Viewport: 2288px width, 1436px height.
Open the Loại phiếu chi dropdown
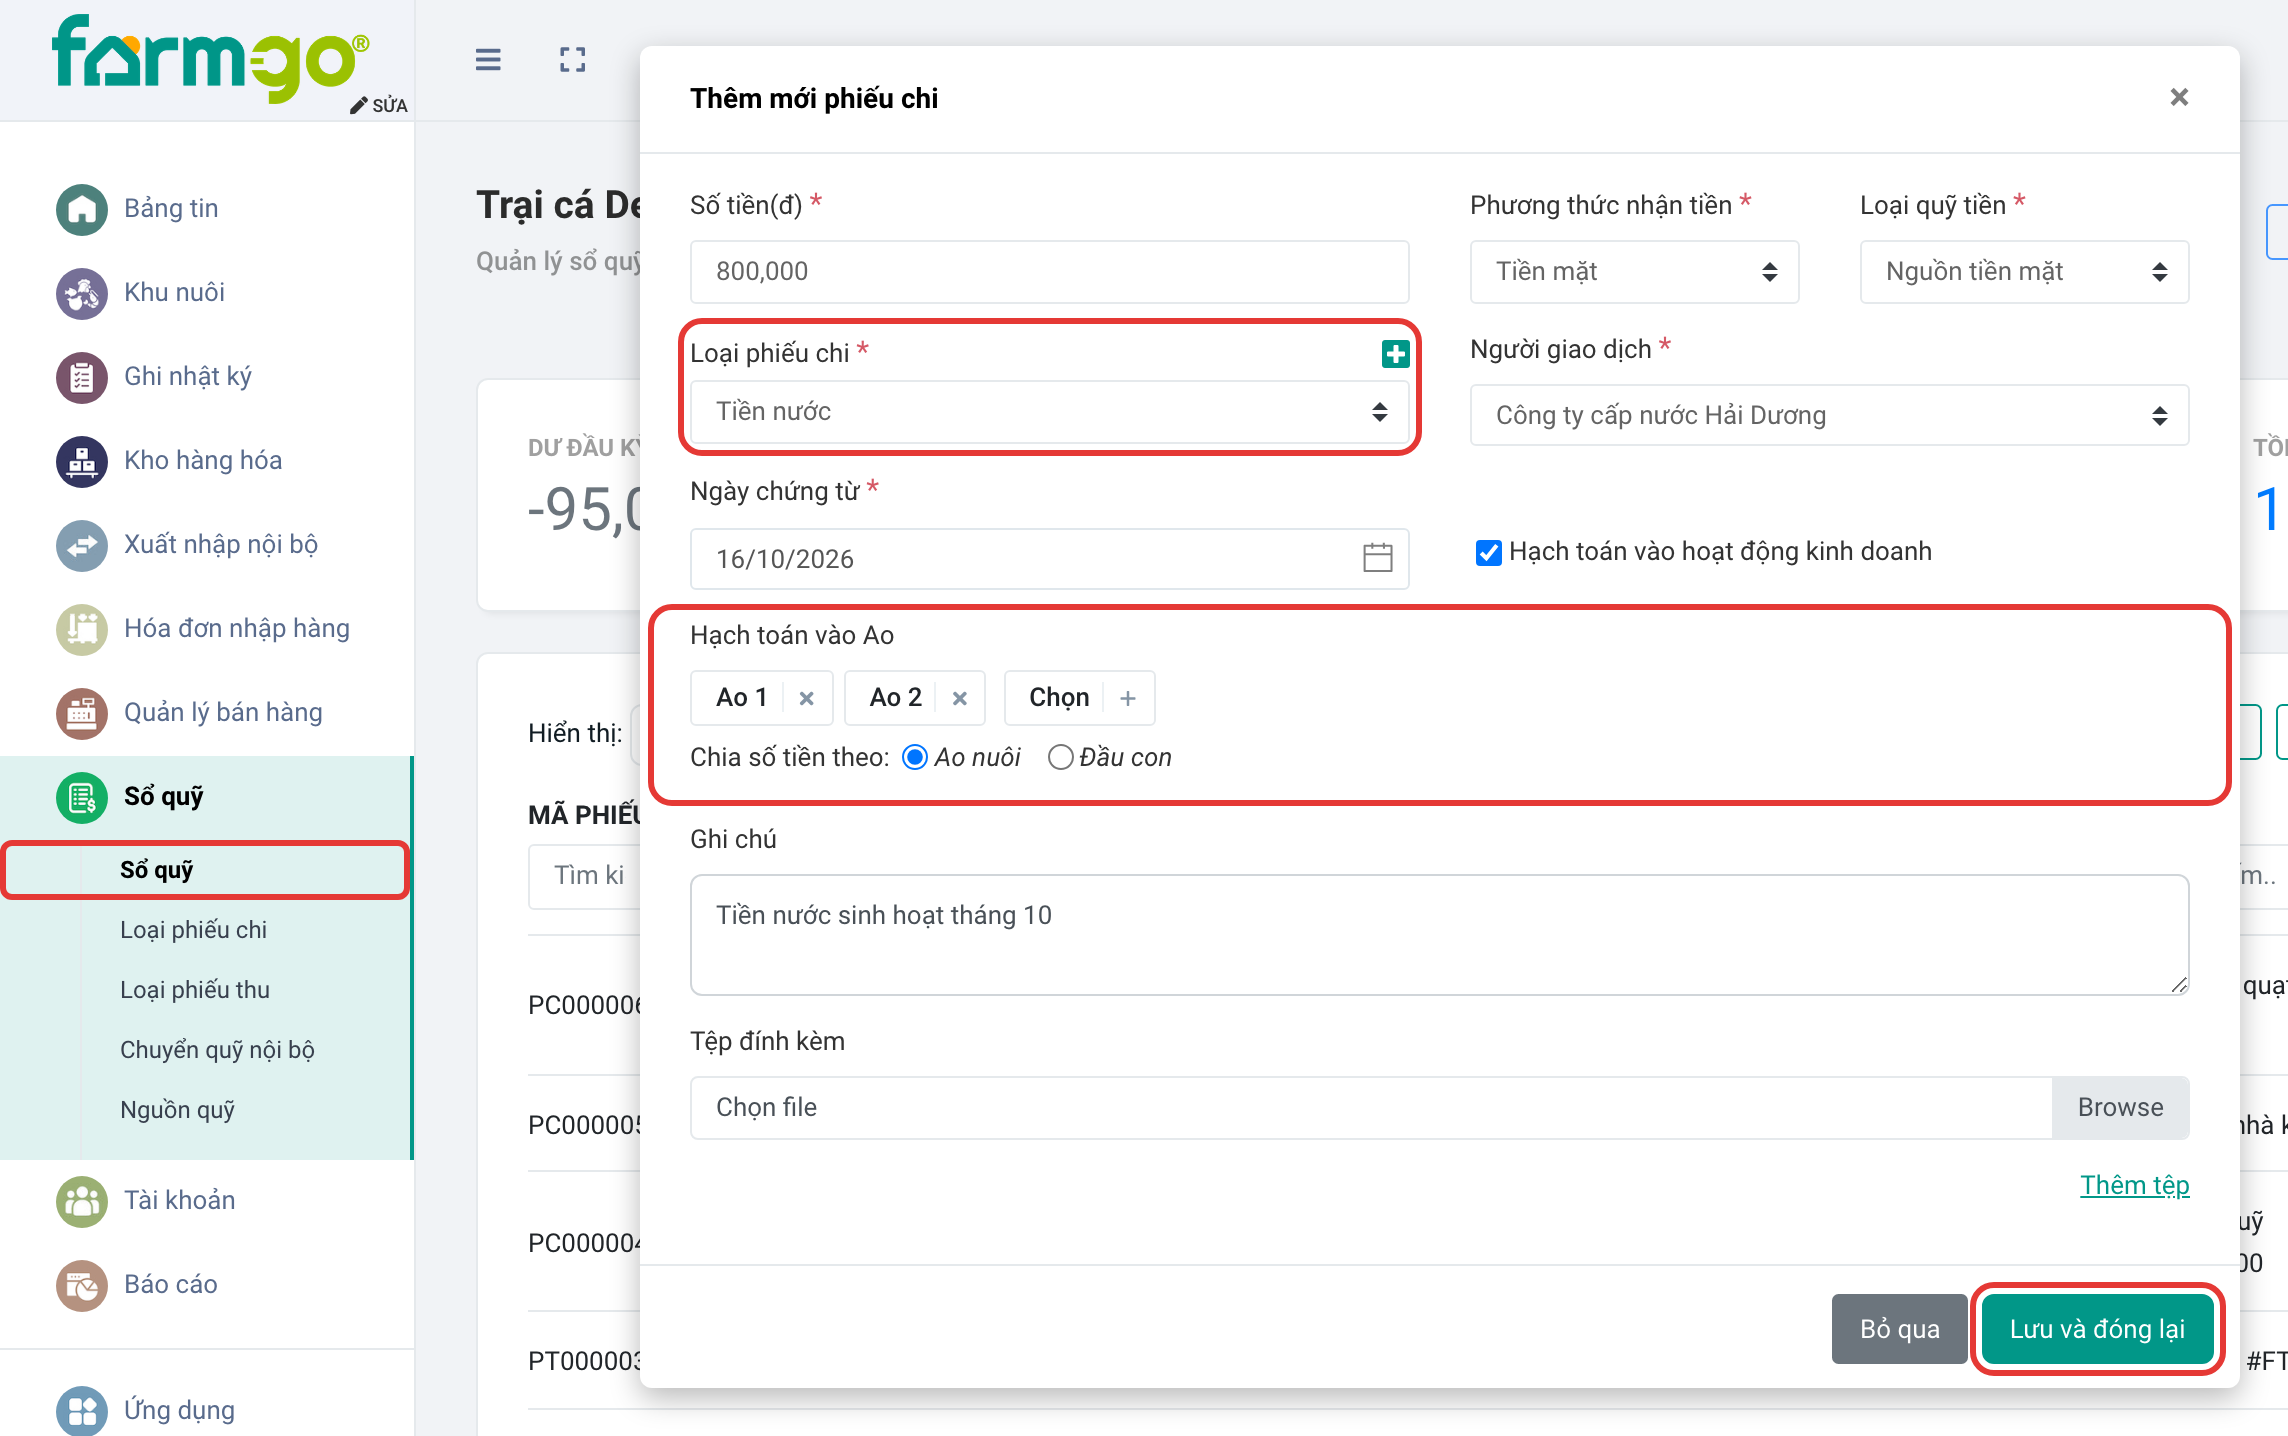click(x=1049, y=411)
